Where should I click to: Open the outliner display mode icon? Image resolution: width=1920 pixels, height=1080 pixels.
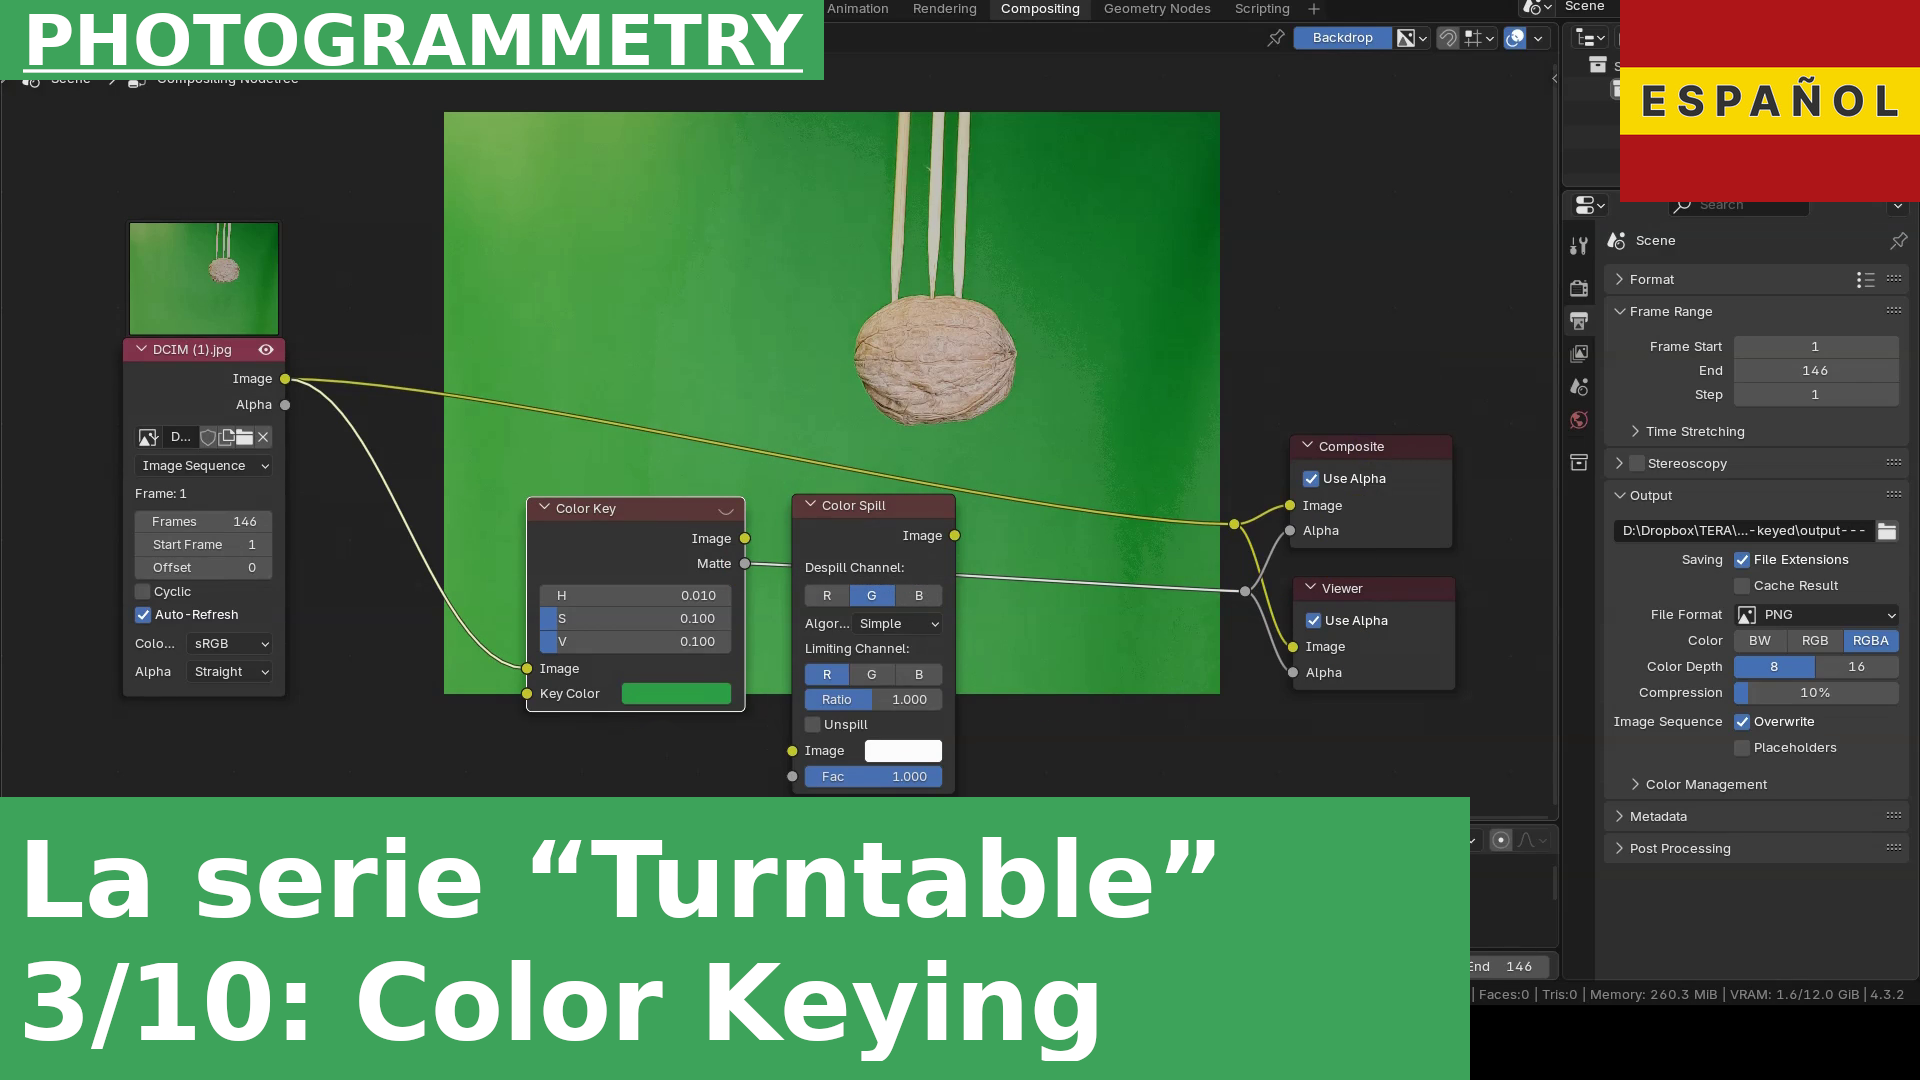pos(1589,38)
